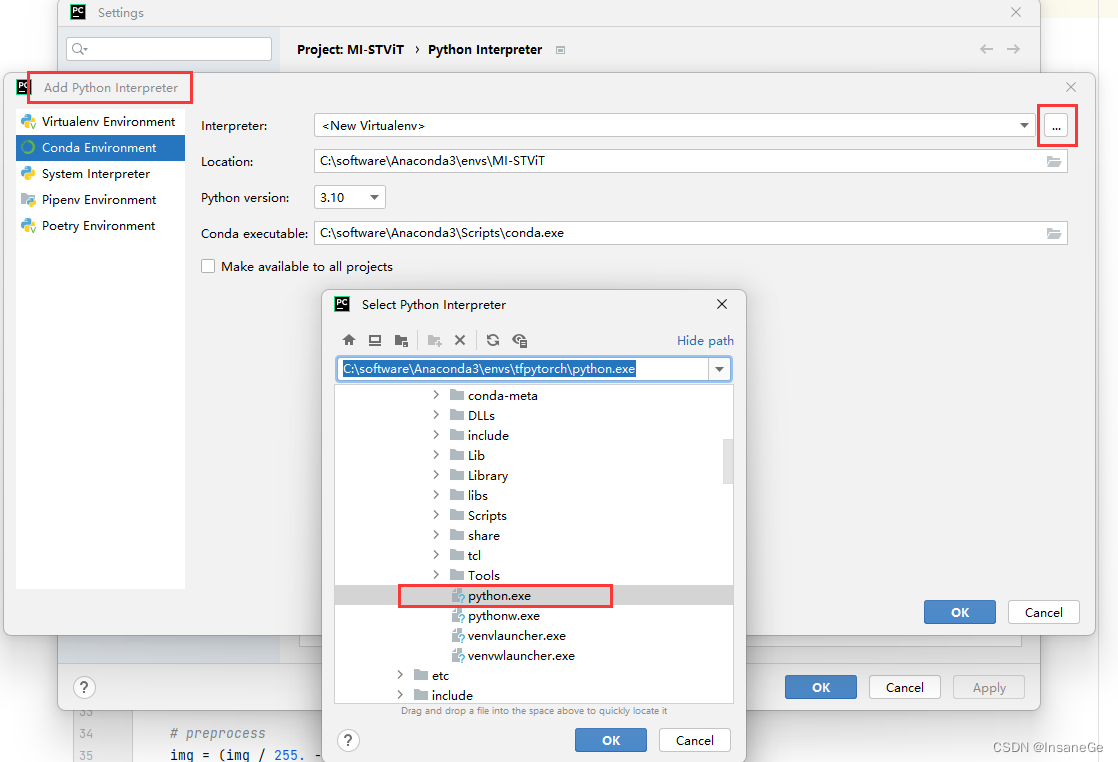Create new folder icon in file chooser
Screen dimensions: 1118x762
[x=434, y=340]
